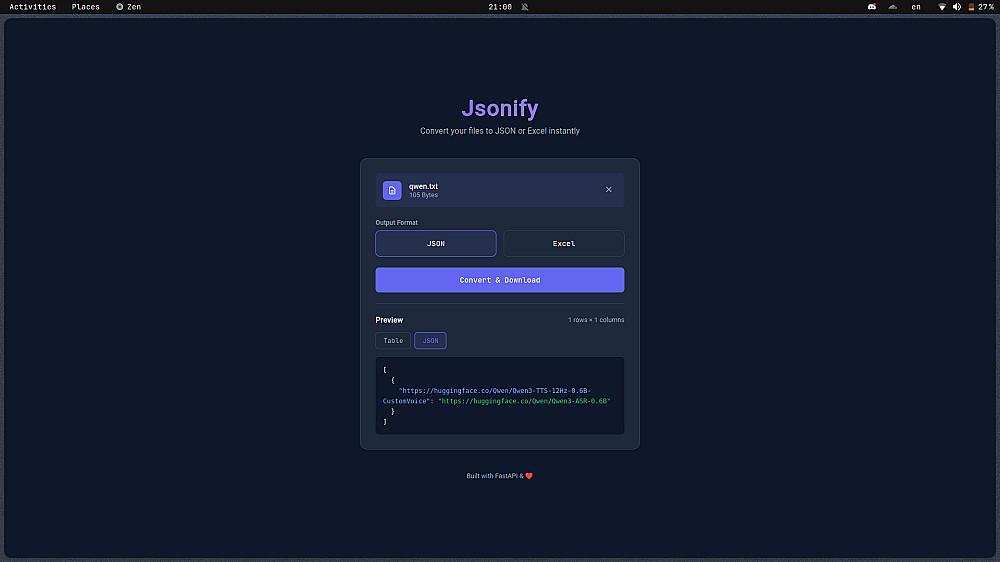1000x562 pixels.
Task: Click the Discord tray icon
Action: click(872, 7)
